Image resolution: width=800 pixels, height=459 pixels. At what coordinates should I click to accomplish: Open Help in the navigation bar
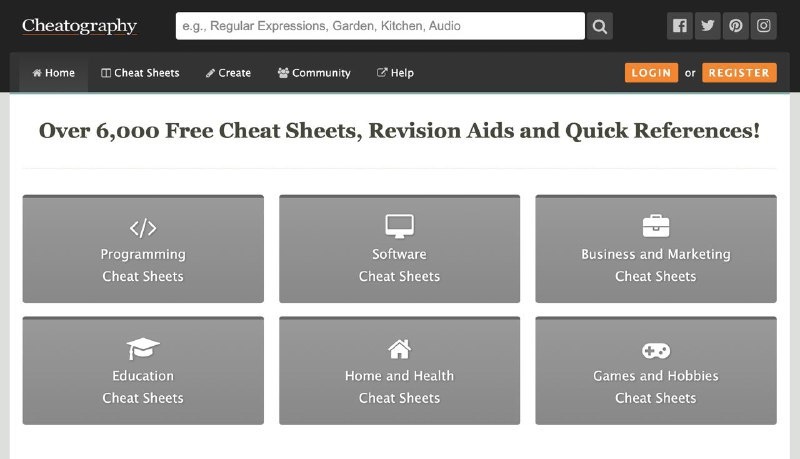pos(395,73)
